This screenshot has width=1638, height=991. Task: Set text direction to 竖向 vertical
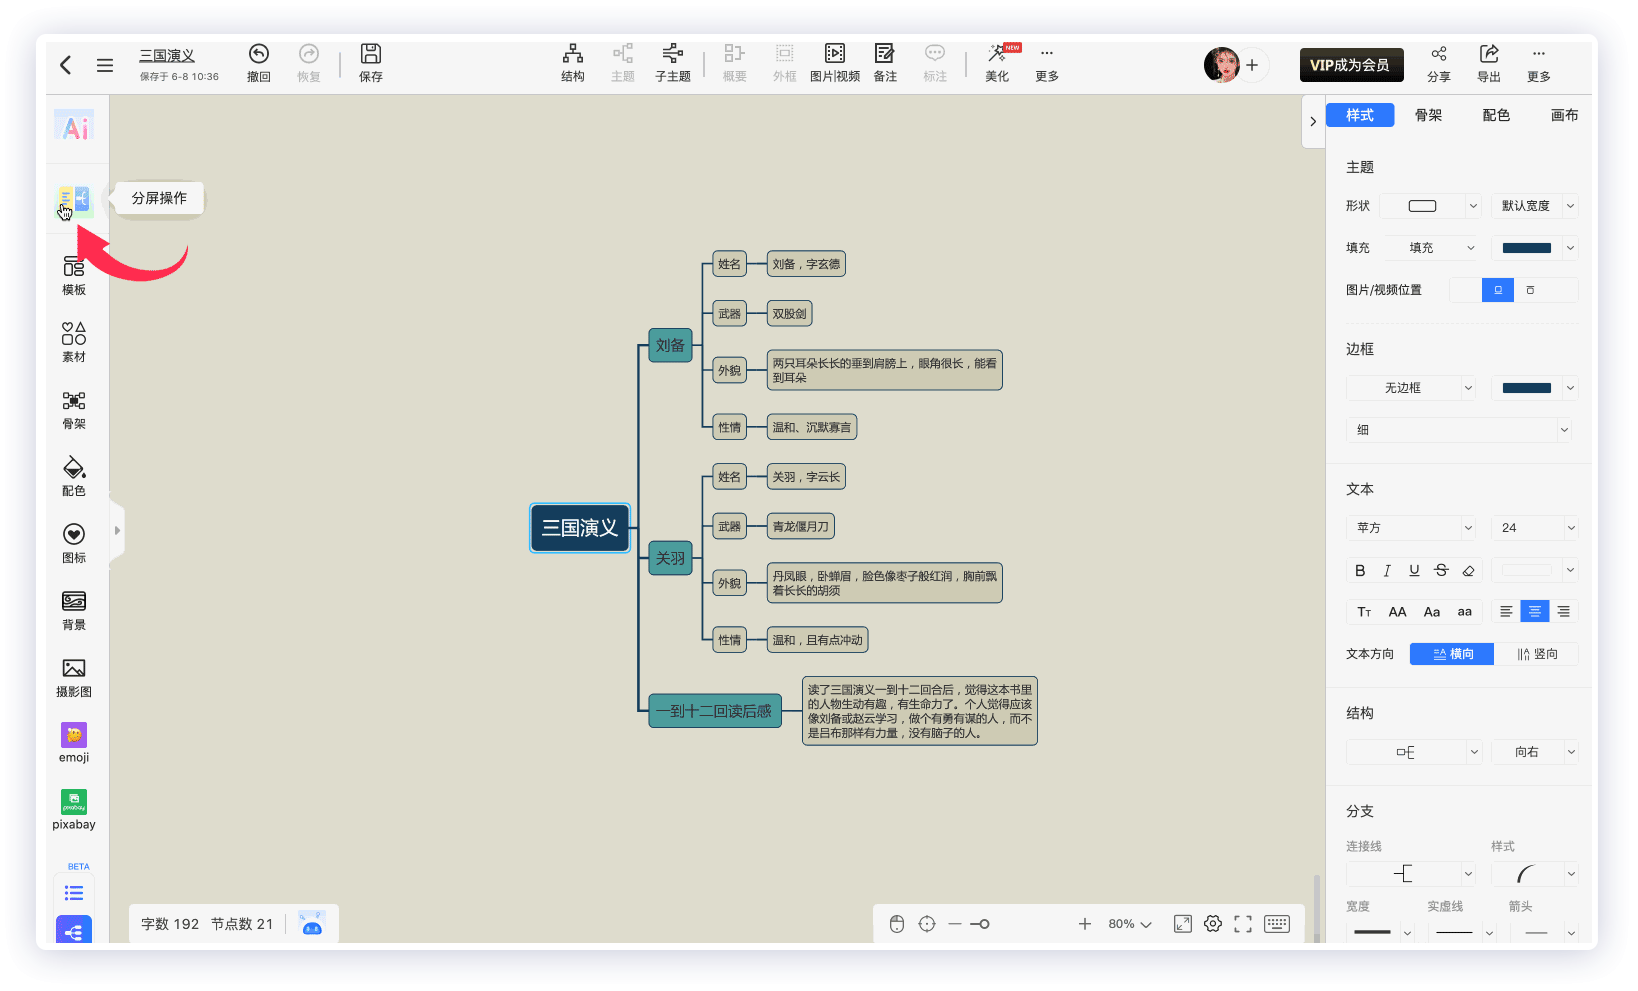[x=1537, y=654]
